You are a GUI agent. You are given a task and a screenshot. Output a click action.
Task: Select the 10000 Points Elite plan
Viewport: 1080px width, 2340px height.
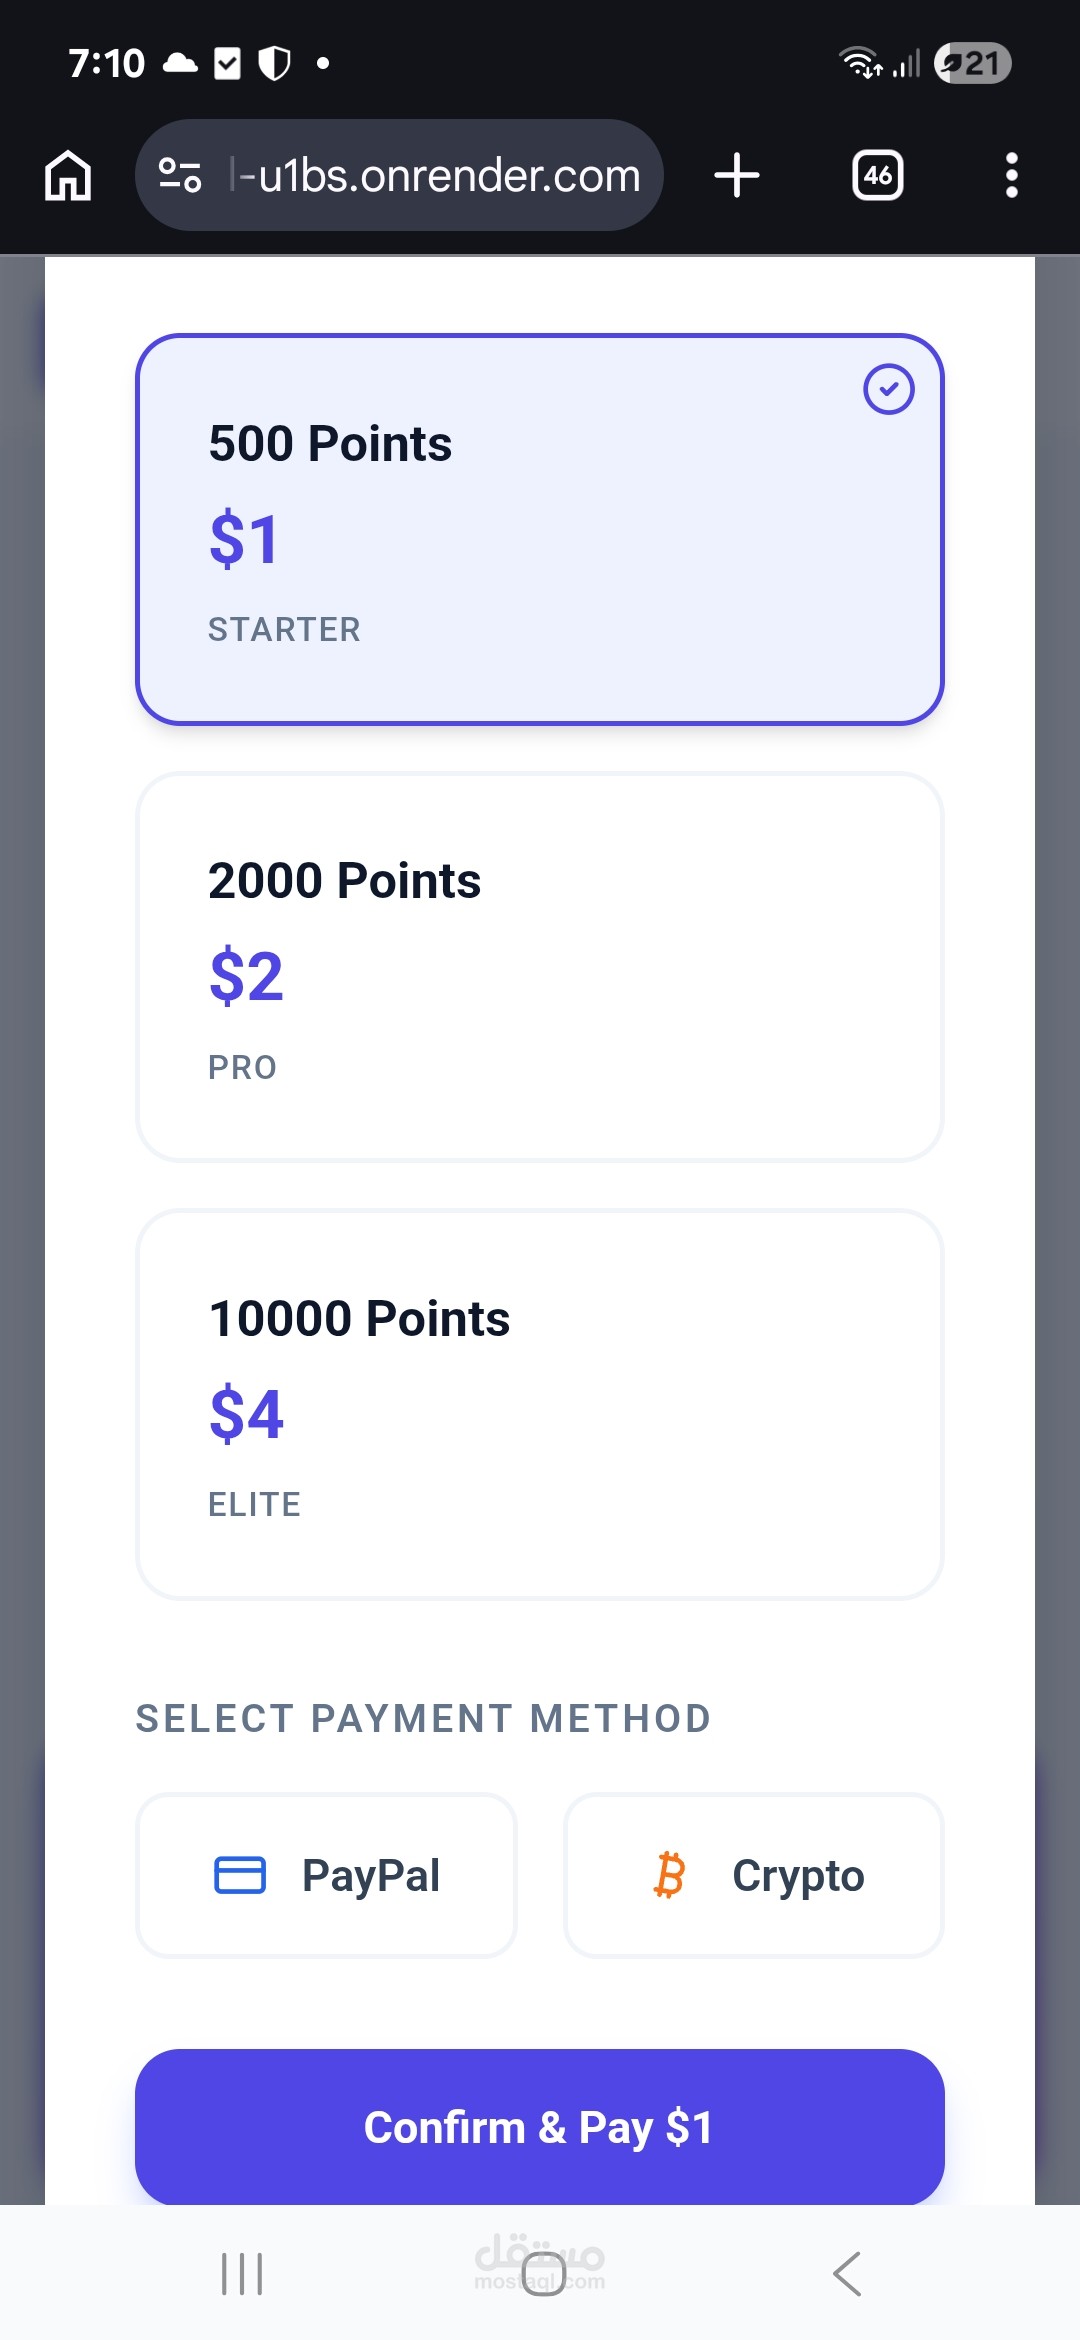(540, 1404)
